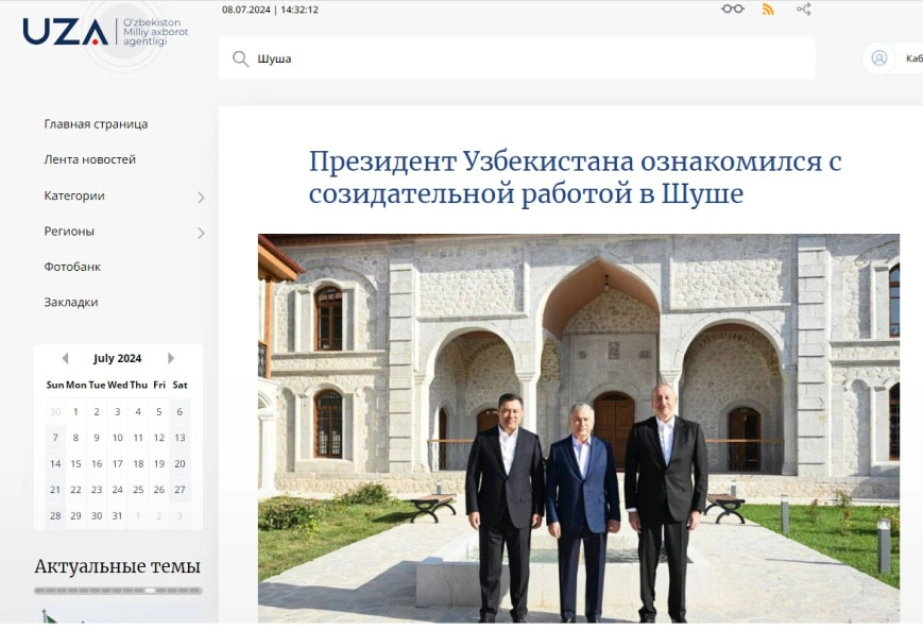
Task: Open the Главная страница menu item
Action: click(x=96, y=124)
